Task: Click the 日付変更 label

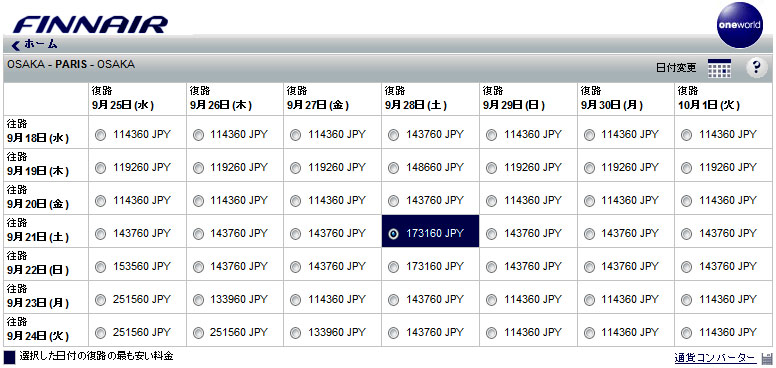Action: point(676,68)
